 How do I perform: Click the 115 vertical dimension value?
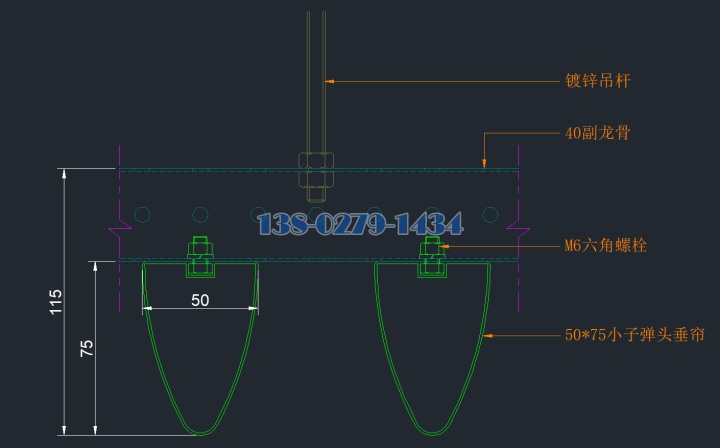[x=56, y=302]
